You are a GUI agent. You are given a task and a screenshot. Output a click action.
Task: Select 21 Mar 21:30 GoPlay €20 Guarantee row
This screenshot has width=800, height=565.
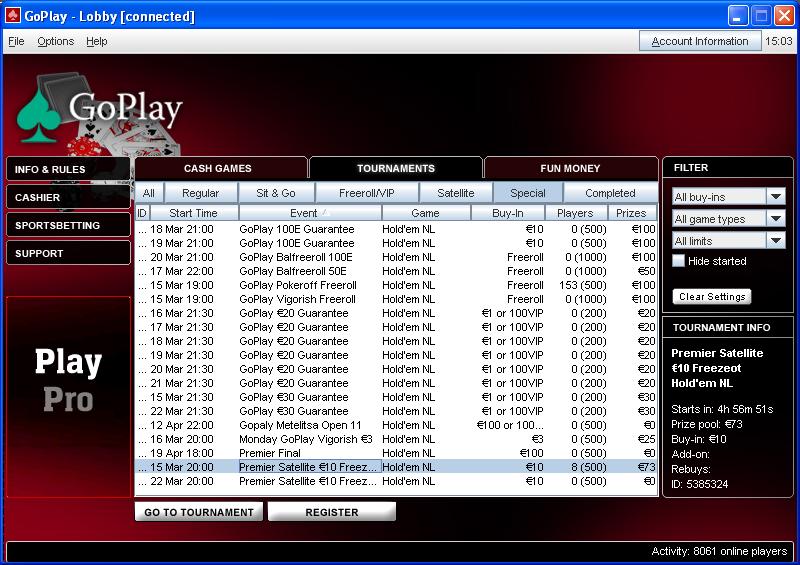[x=396, y=383]
